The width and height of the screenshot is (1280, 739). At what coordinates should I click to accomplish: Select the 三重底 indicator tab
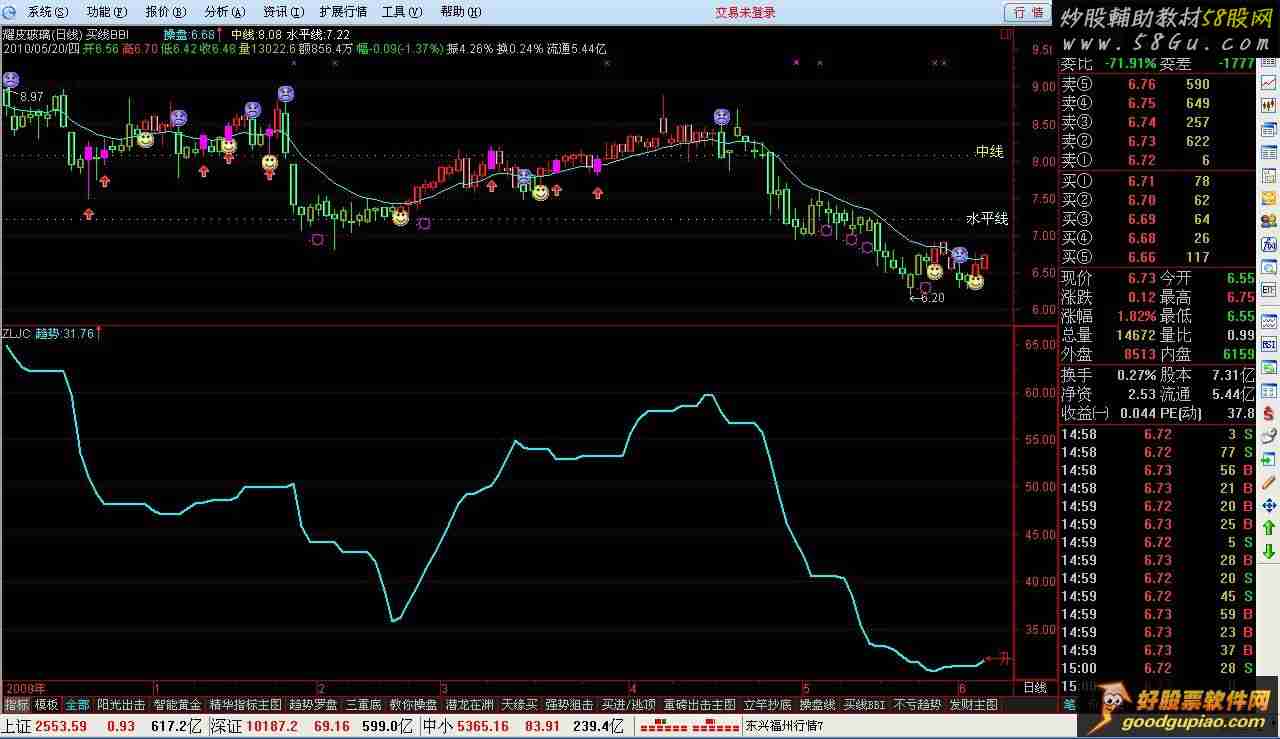(363, 704)
